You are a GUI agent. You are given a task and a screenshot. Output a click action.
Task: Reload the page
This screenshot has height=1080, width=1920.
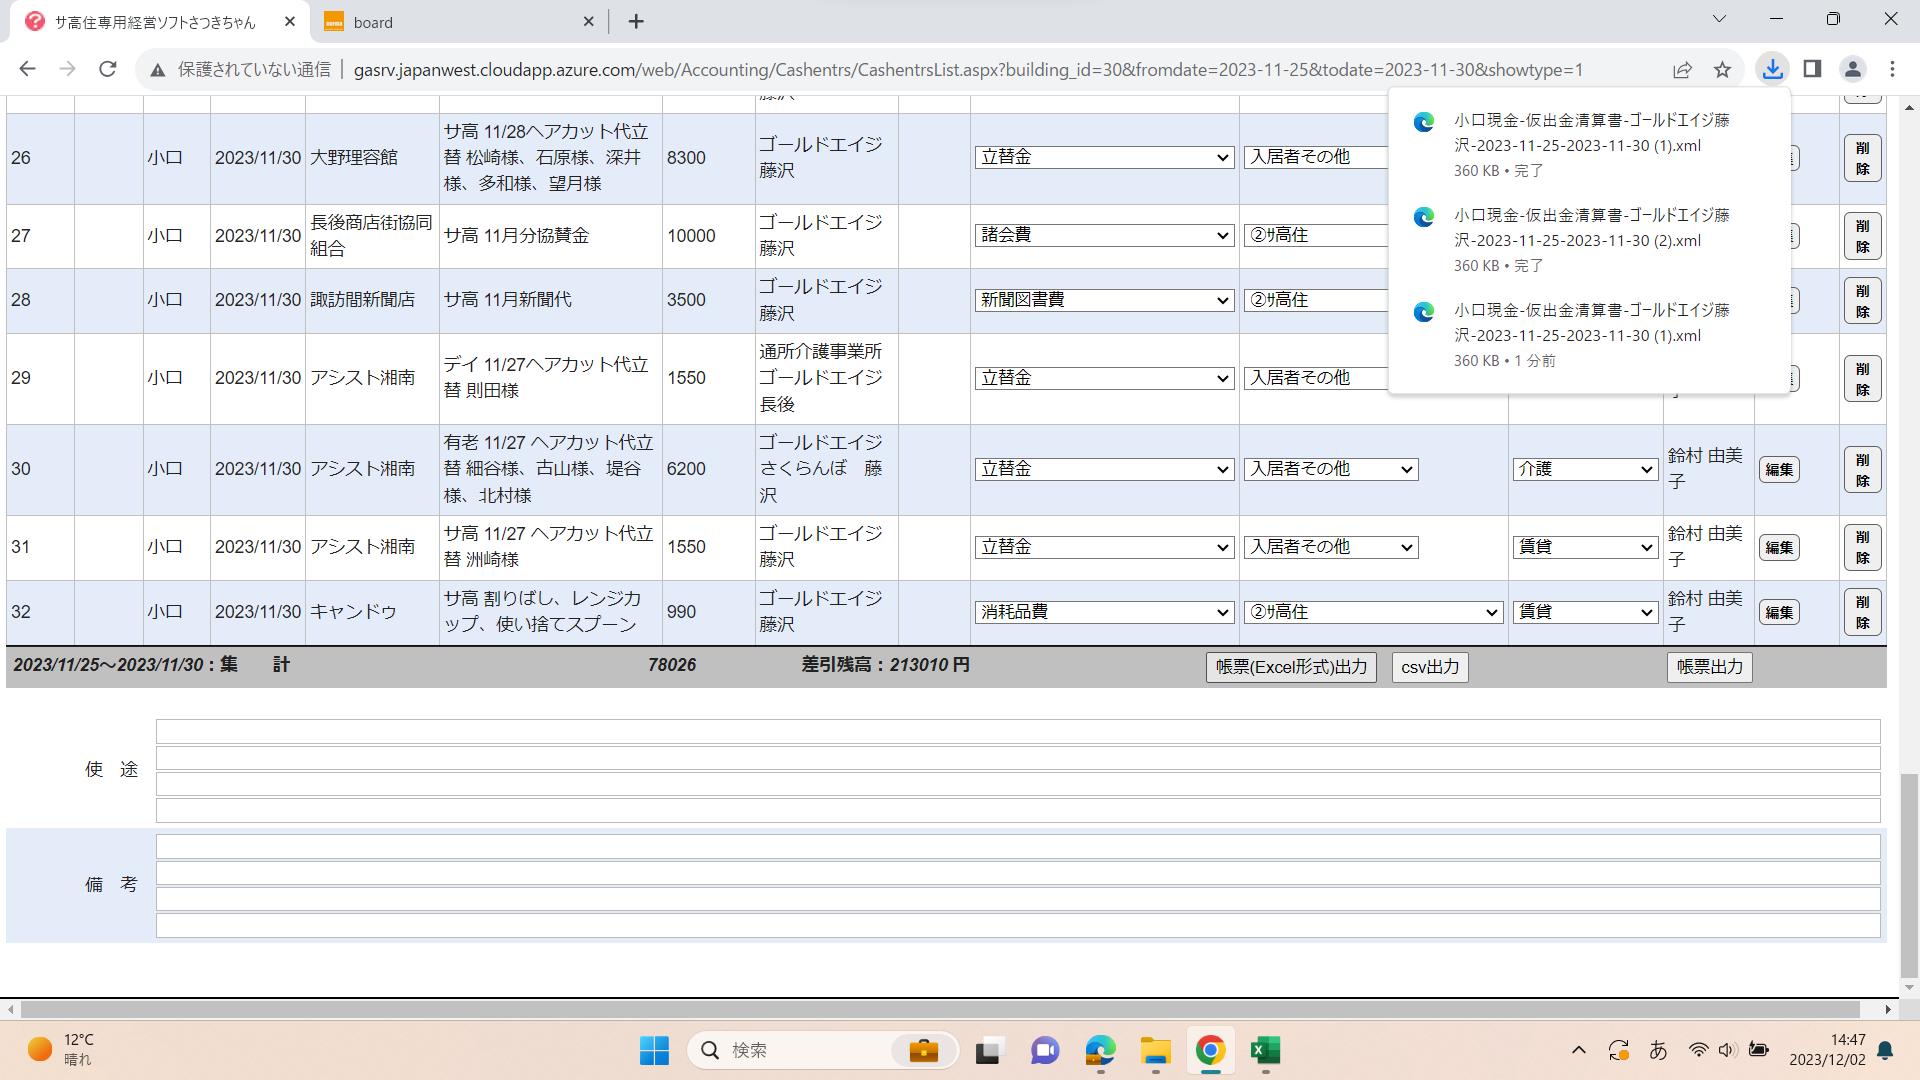(x=108, y=69)
